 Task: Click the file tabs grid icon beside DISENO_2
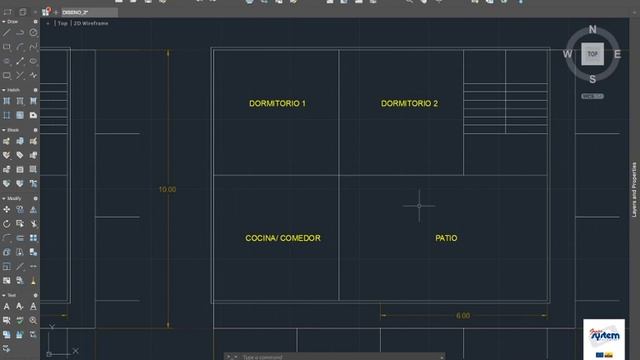tap(45, 12)
